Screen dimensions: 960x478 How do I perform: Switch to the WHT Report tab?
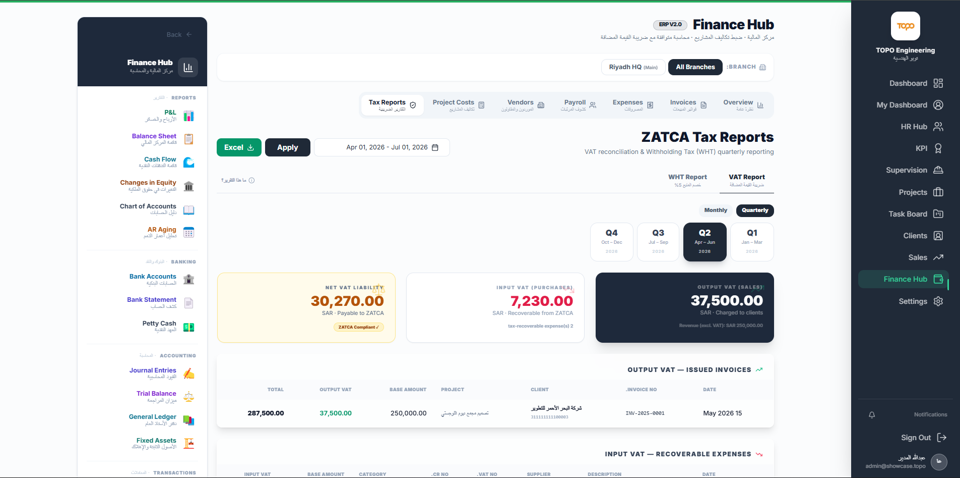tap(687, 180)
